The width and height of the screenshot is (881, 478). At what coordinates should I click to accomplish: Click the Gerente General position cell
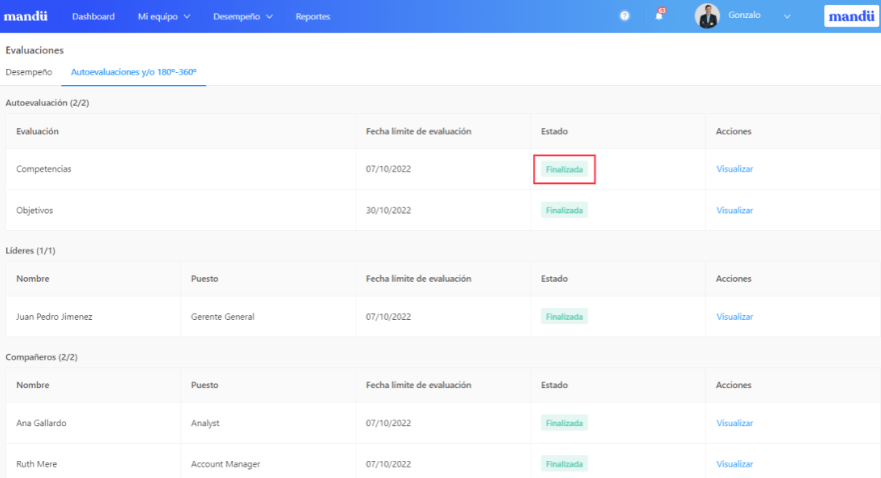click(x=222, y=317)
